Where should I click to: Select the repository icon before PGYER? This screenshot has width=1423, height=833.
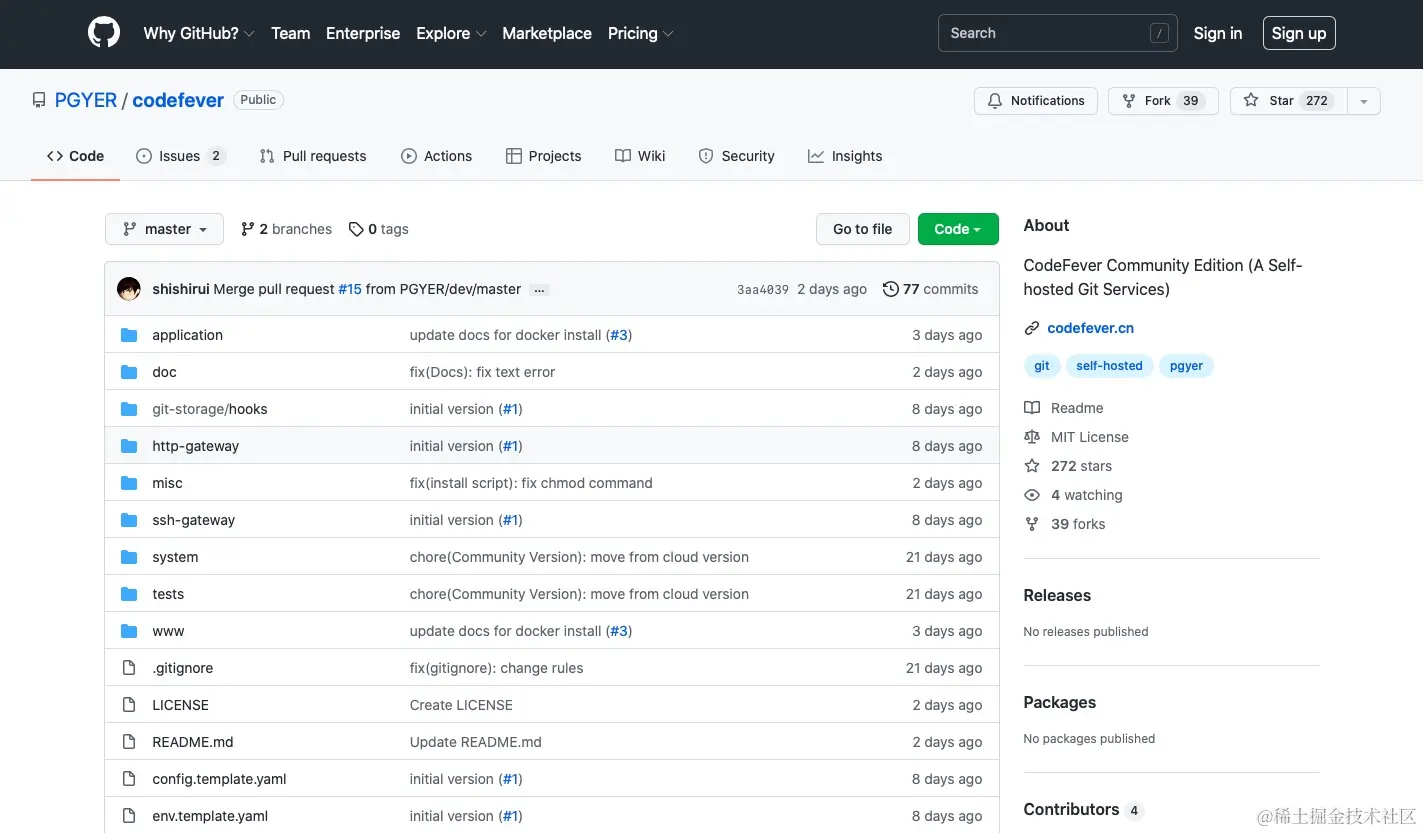click(39, 100)
